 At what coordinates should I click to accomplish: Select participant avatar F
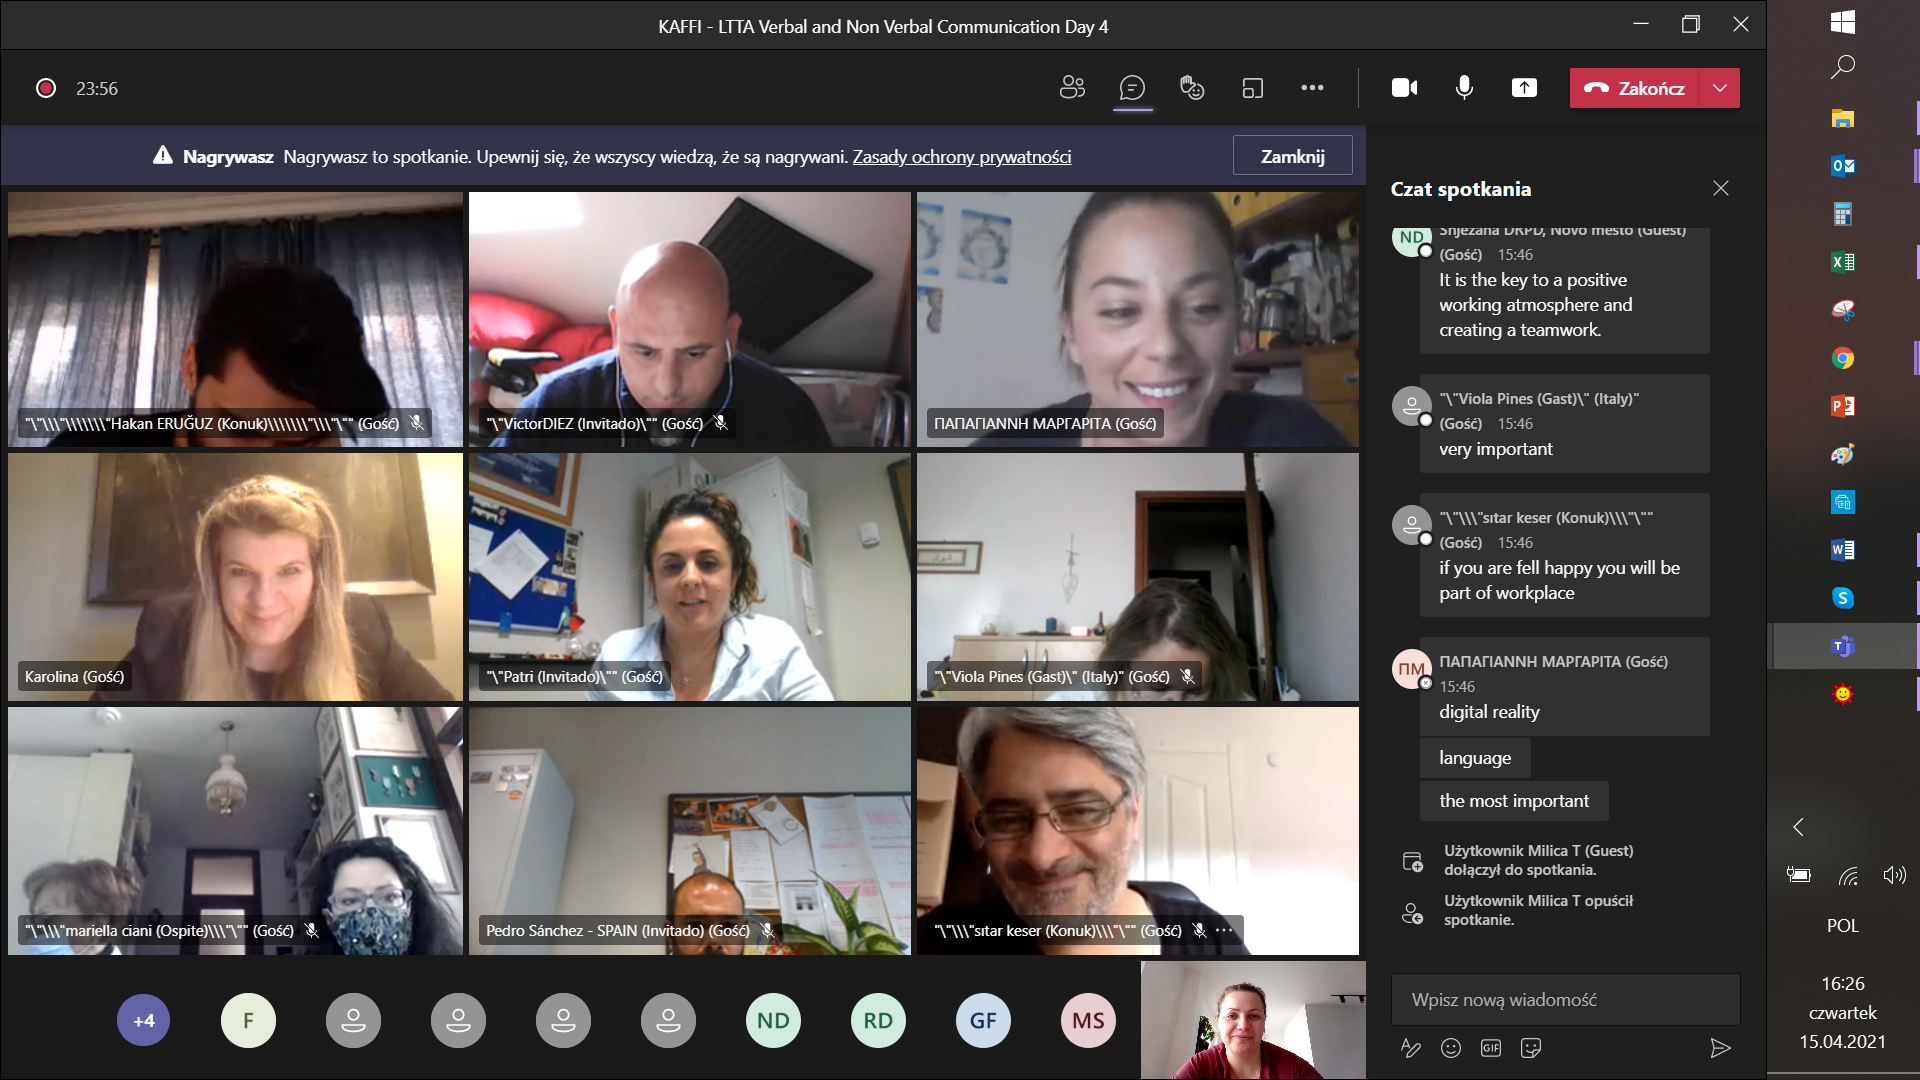pyautogui.click(x=248, y=1020)
